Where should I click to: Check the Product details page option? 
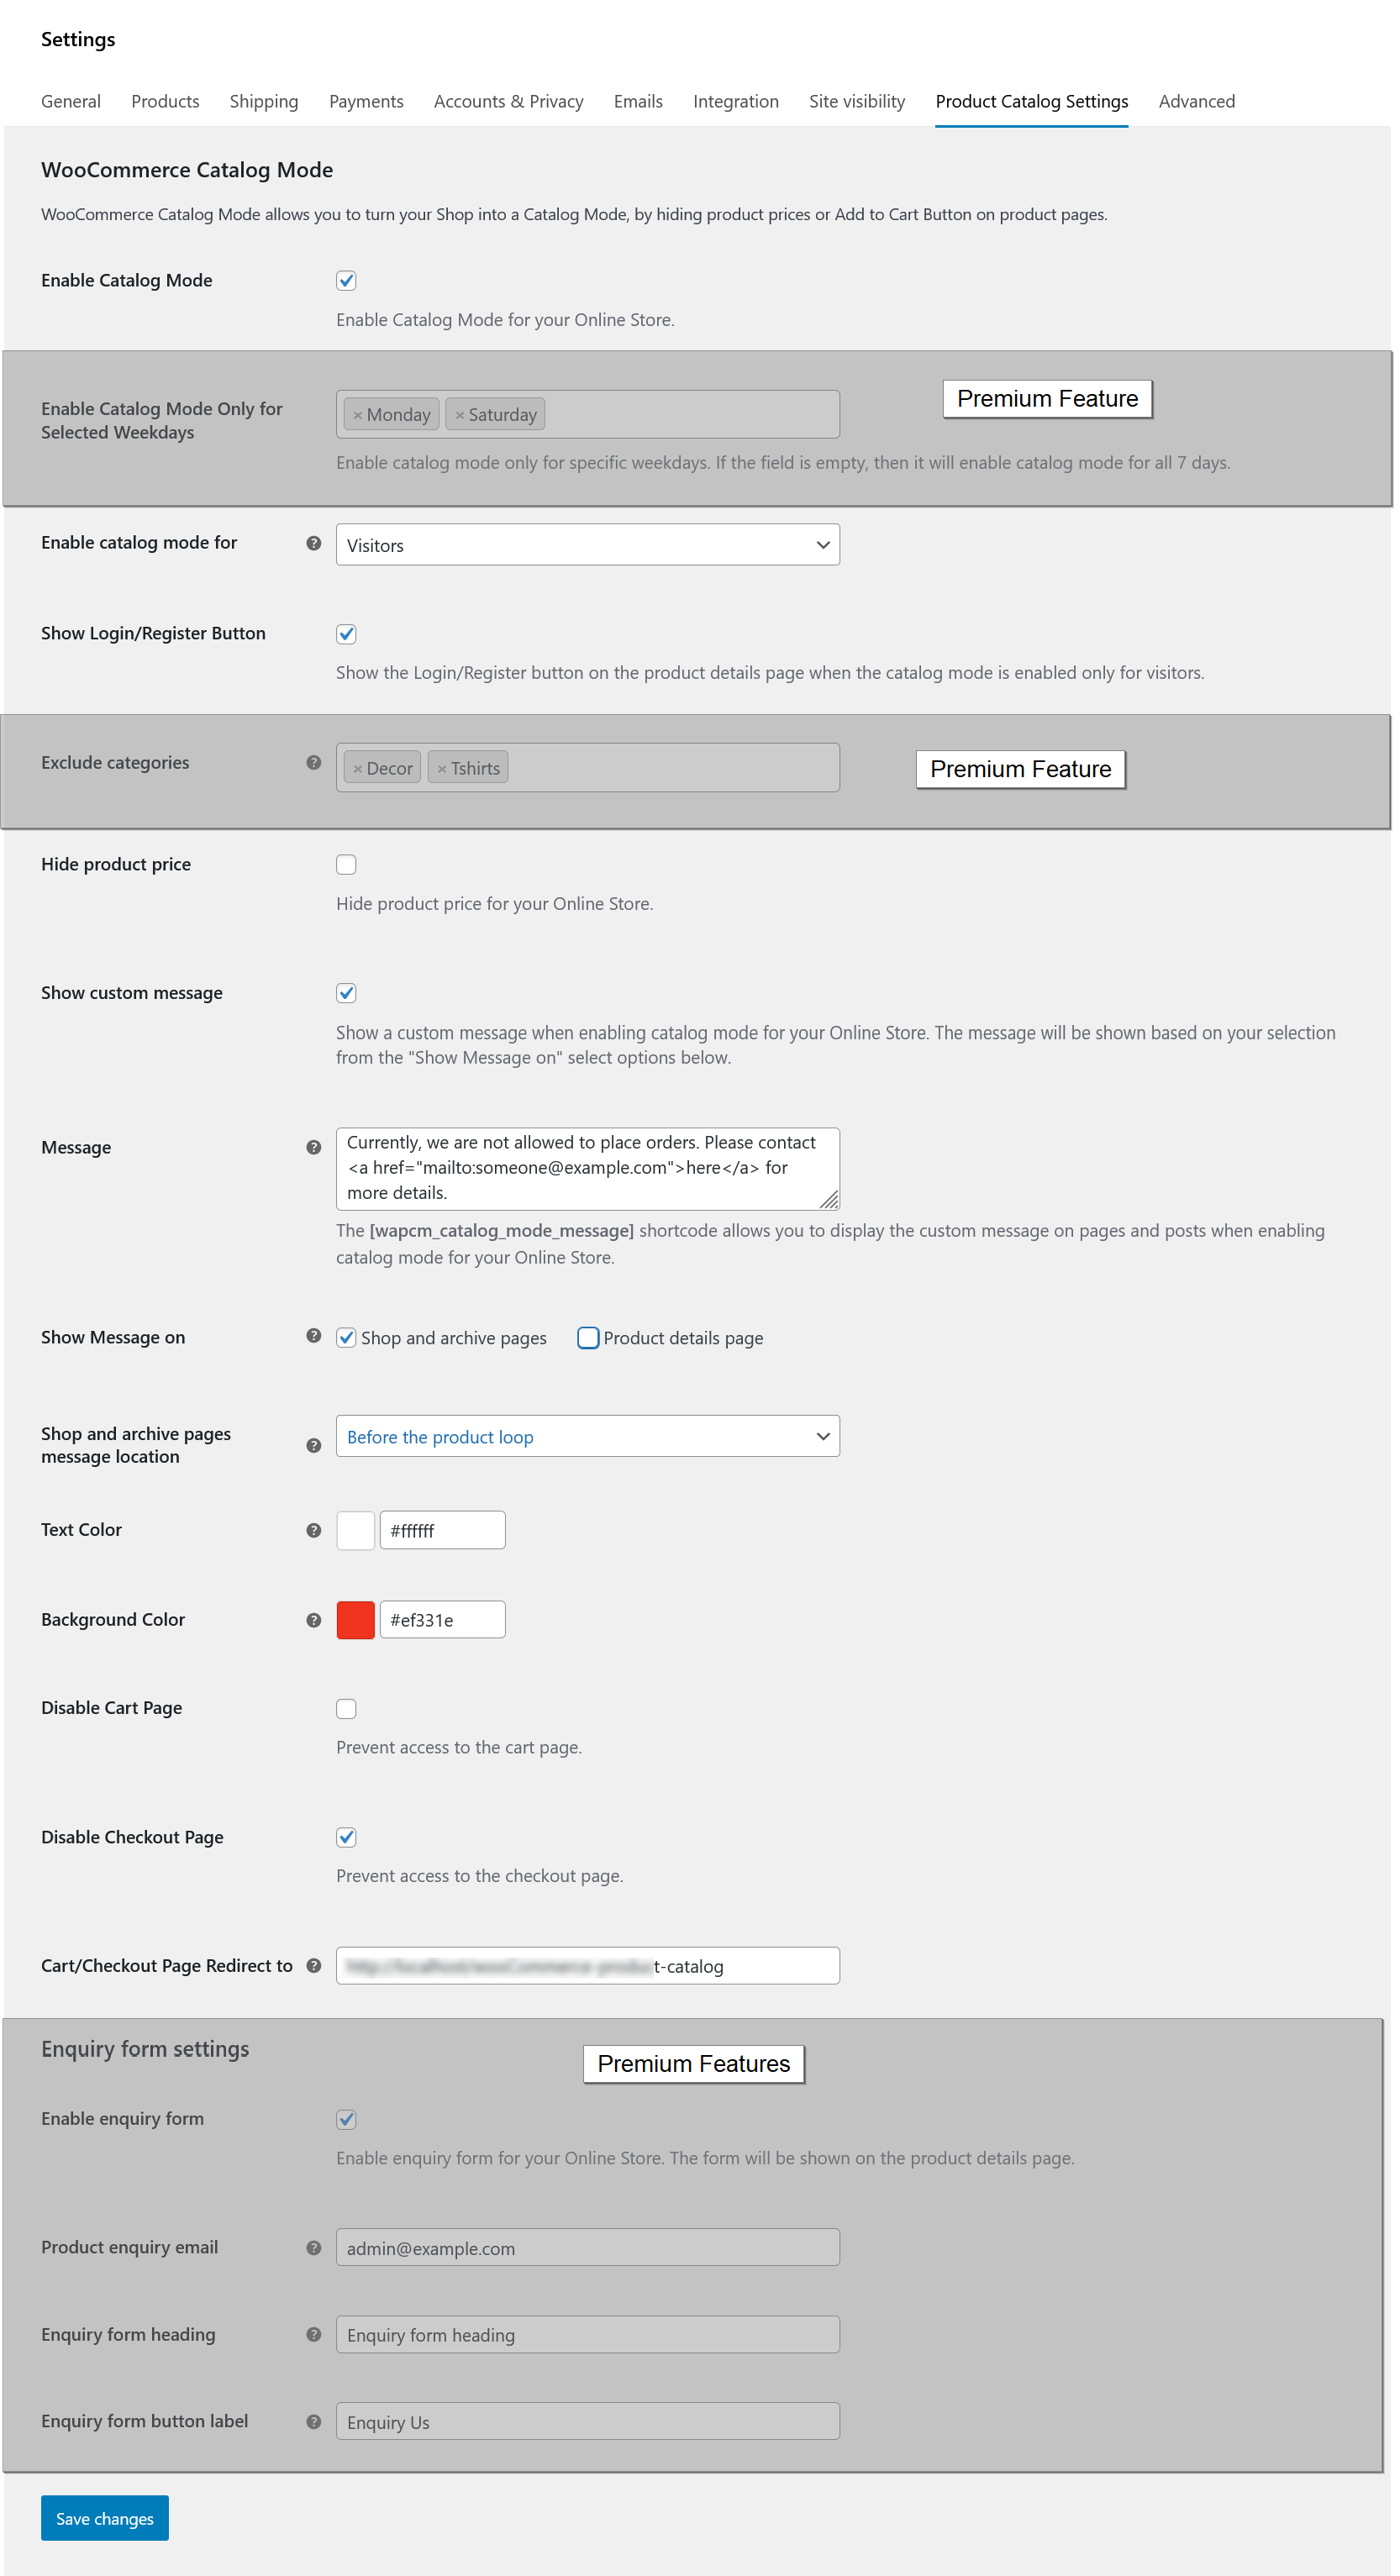[588, 1338]
